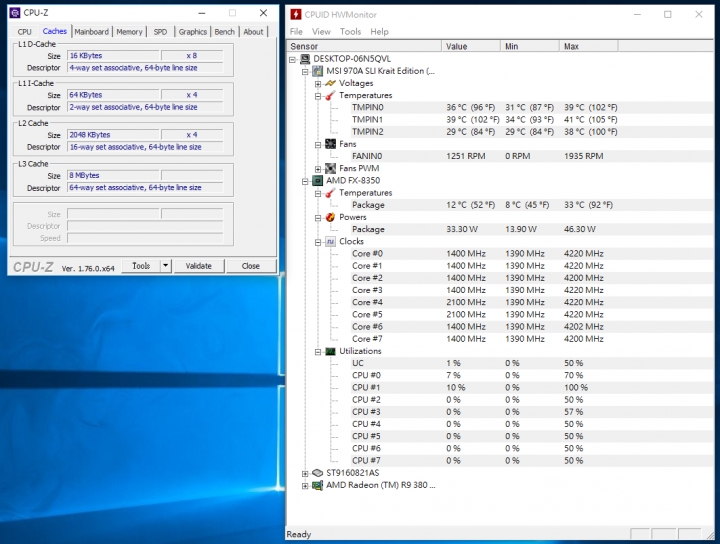This screenshot has width=720, height=544.
Task: Click the CPU-Z app icon in title bar
Action: coord(15,13)
